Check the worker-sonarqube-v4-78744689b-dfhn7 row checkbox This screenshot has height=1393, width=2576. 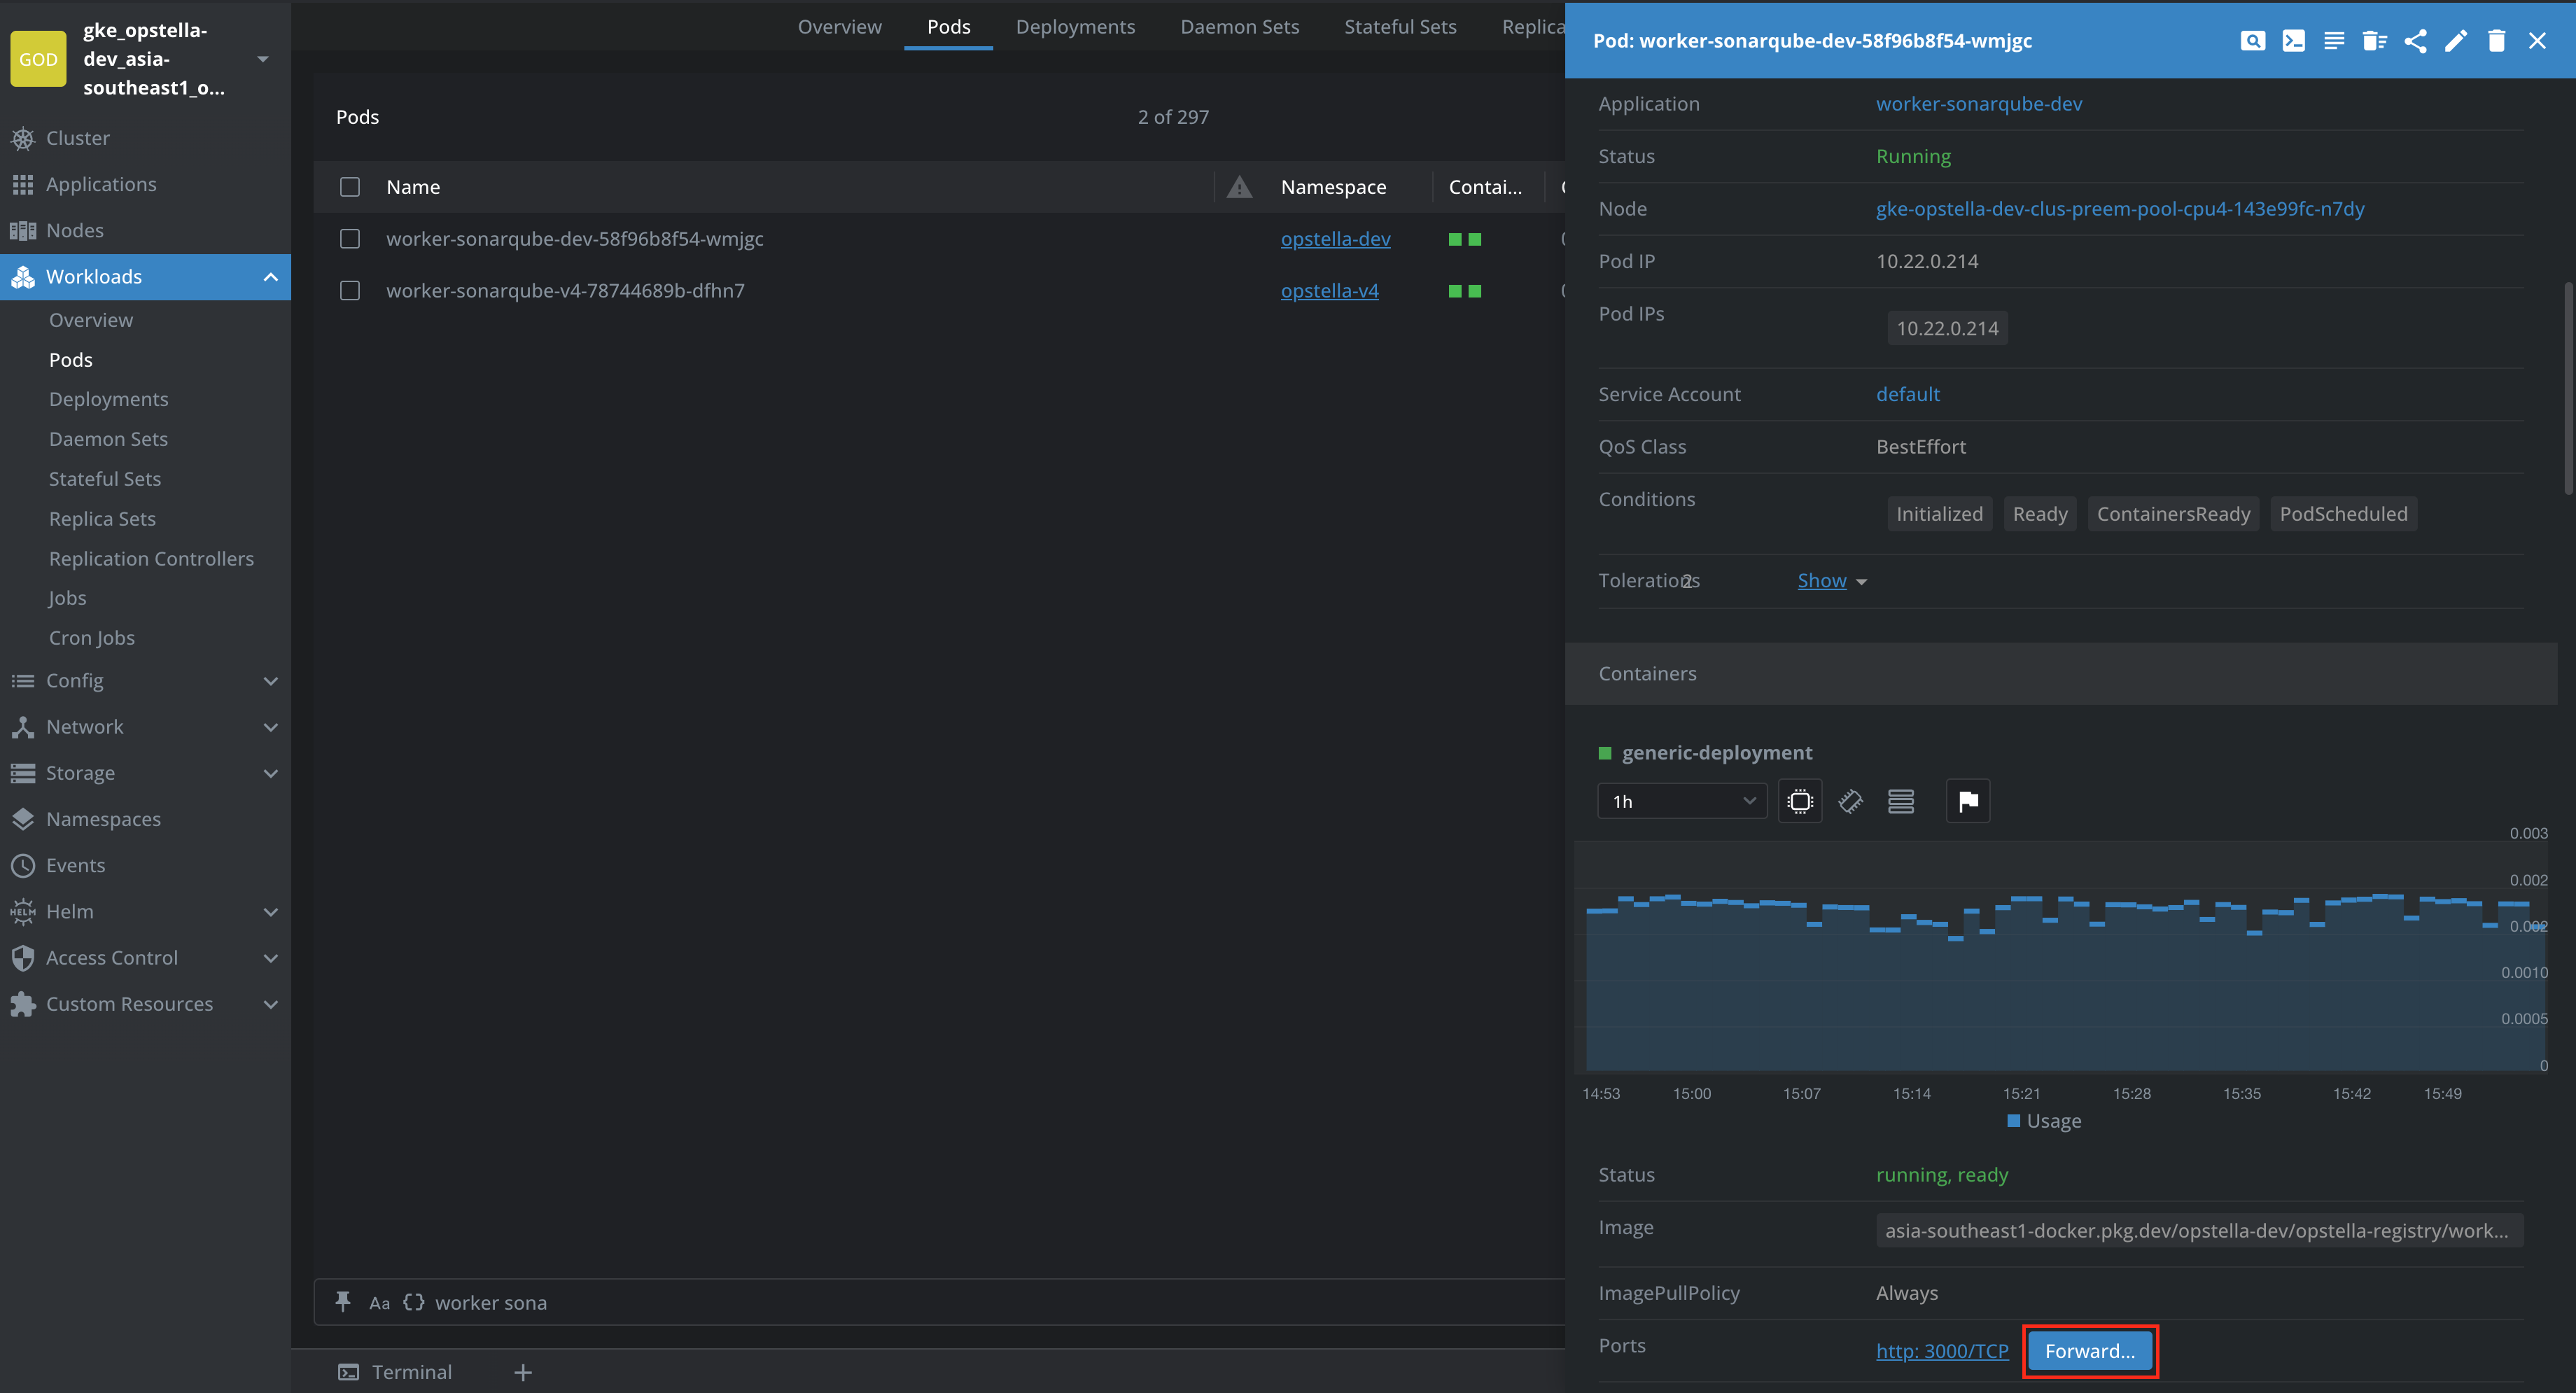click(x=350, y=291)
